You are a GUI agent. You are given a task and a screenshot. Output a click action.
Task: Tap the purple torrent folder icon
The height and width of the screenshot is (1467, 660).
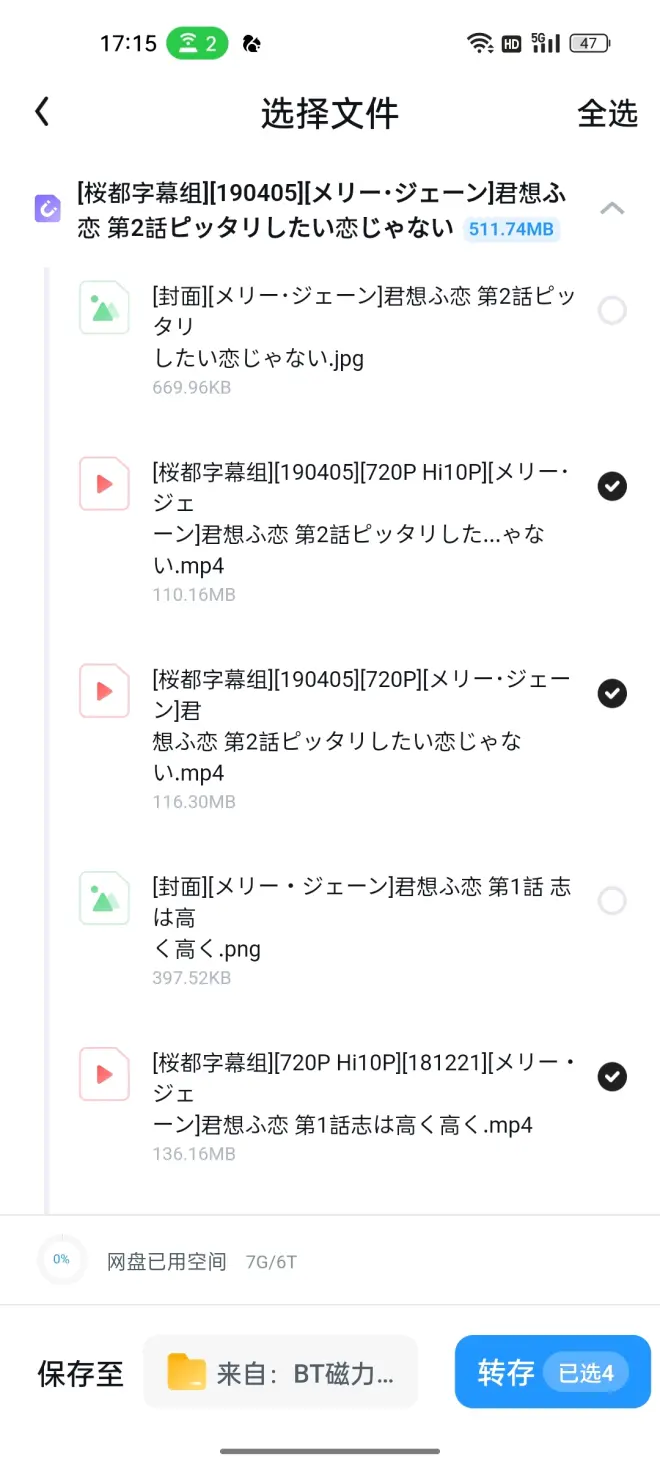pos(48,209)
